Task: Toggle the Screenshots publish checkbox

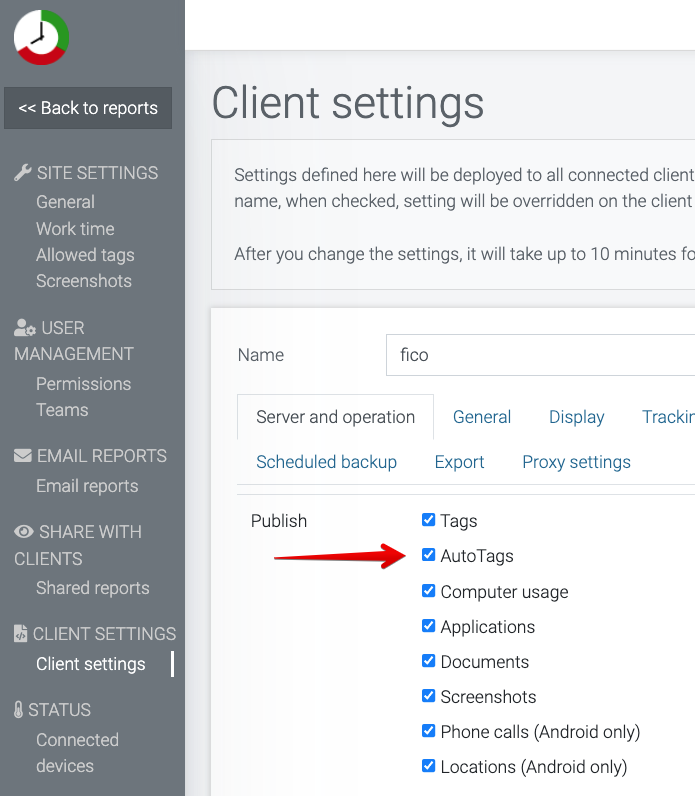Action: (428, 696)
